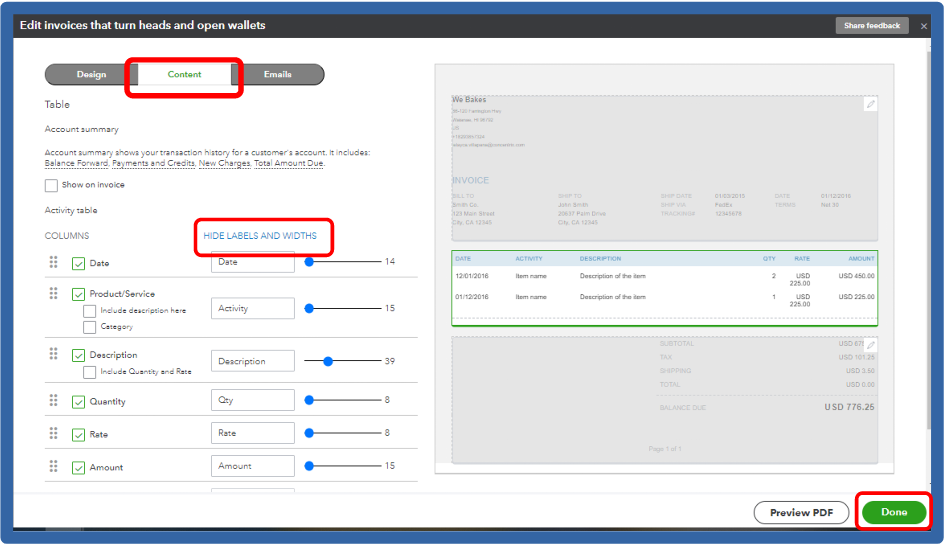
Task: Grab the Quantity row drag handle
Action: click(x=54, y=400)
